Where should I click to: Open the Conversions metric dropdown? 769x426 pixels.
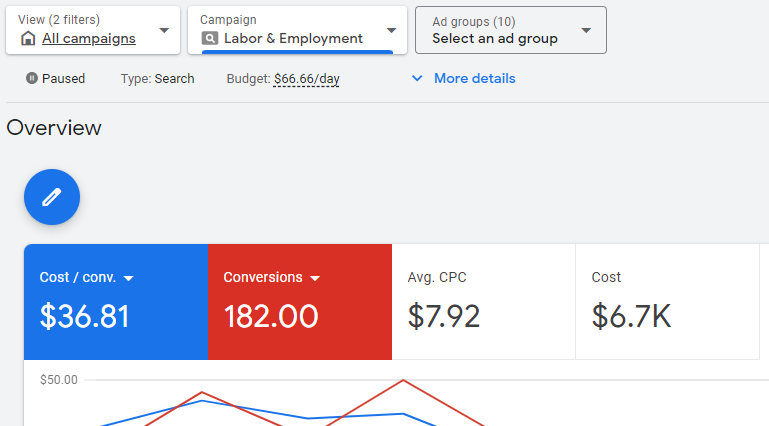[x=315, y=278]
